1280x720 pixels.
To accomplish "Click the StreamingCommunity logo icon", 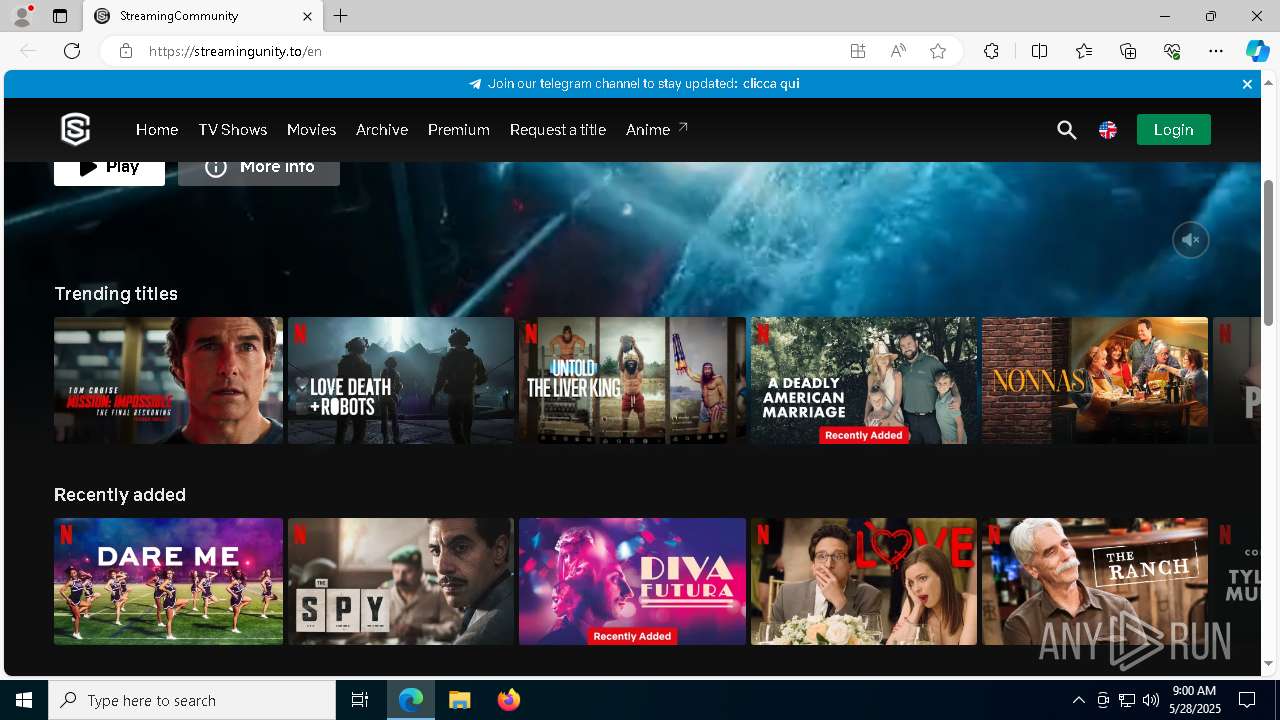I will coord(76,129).
